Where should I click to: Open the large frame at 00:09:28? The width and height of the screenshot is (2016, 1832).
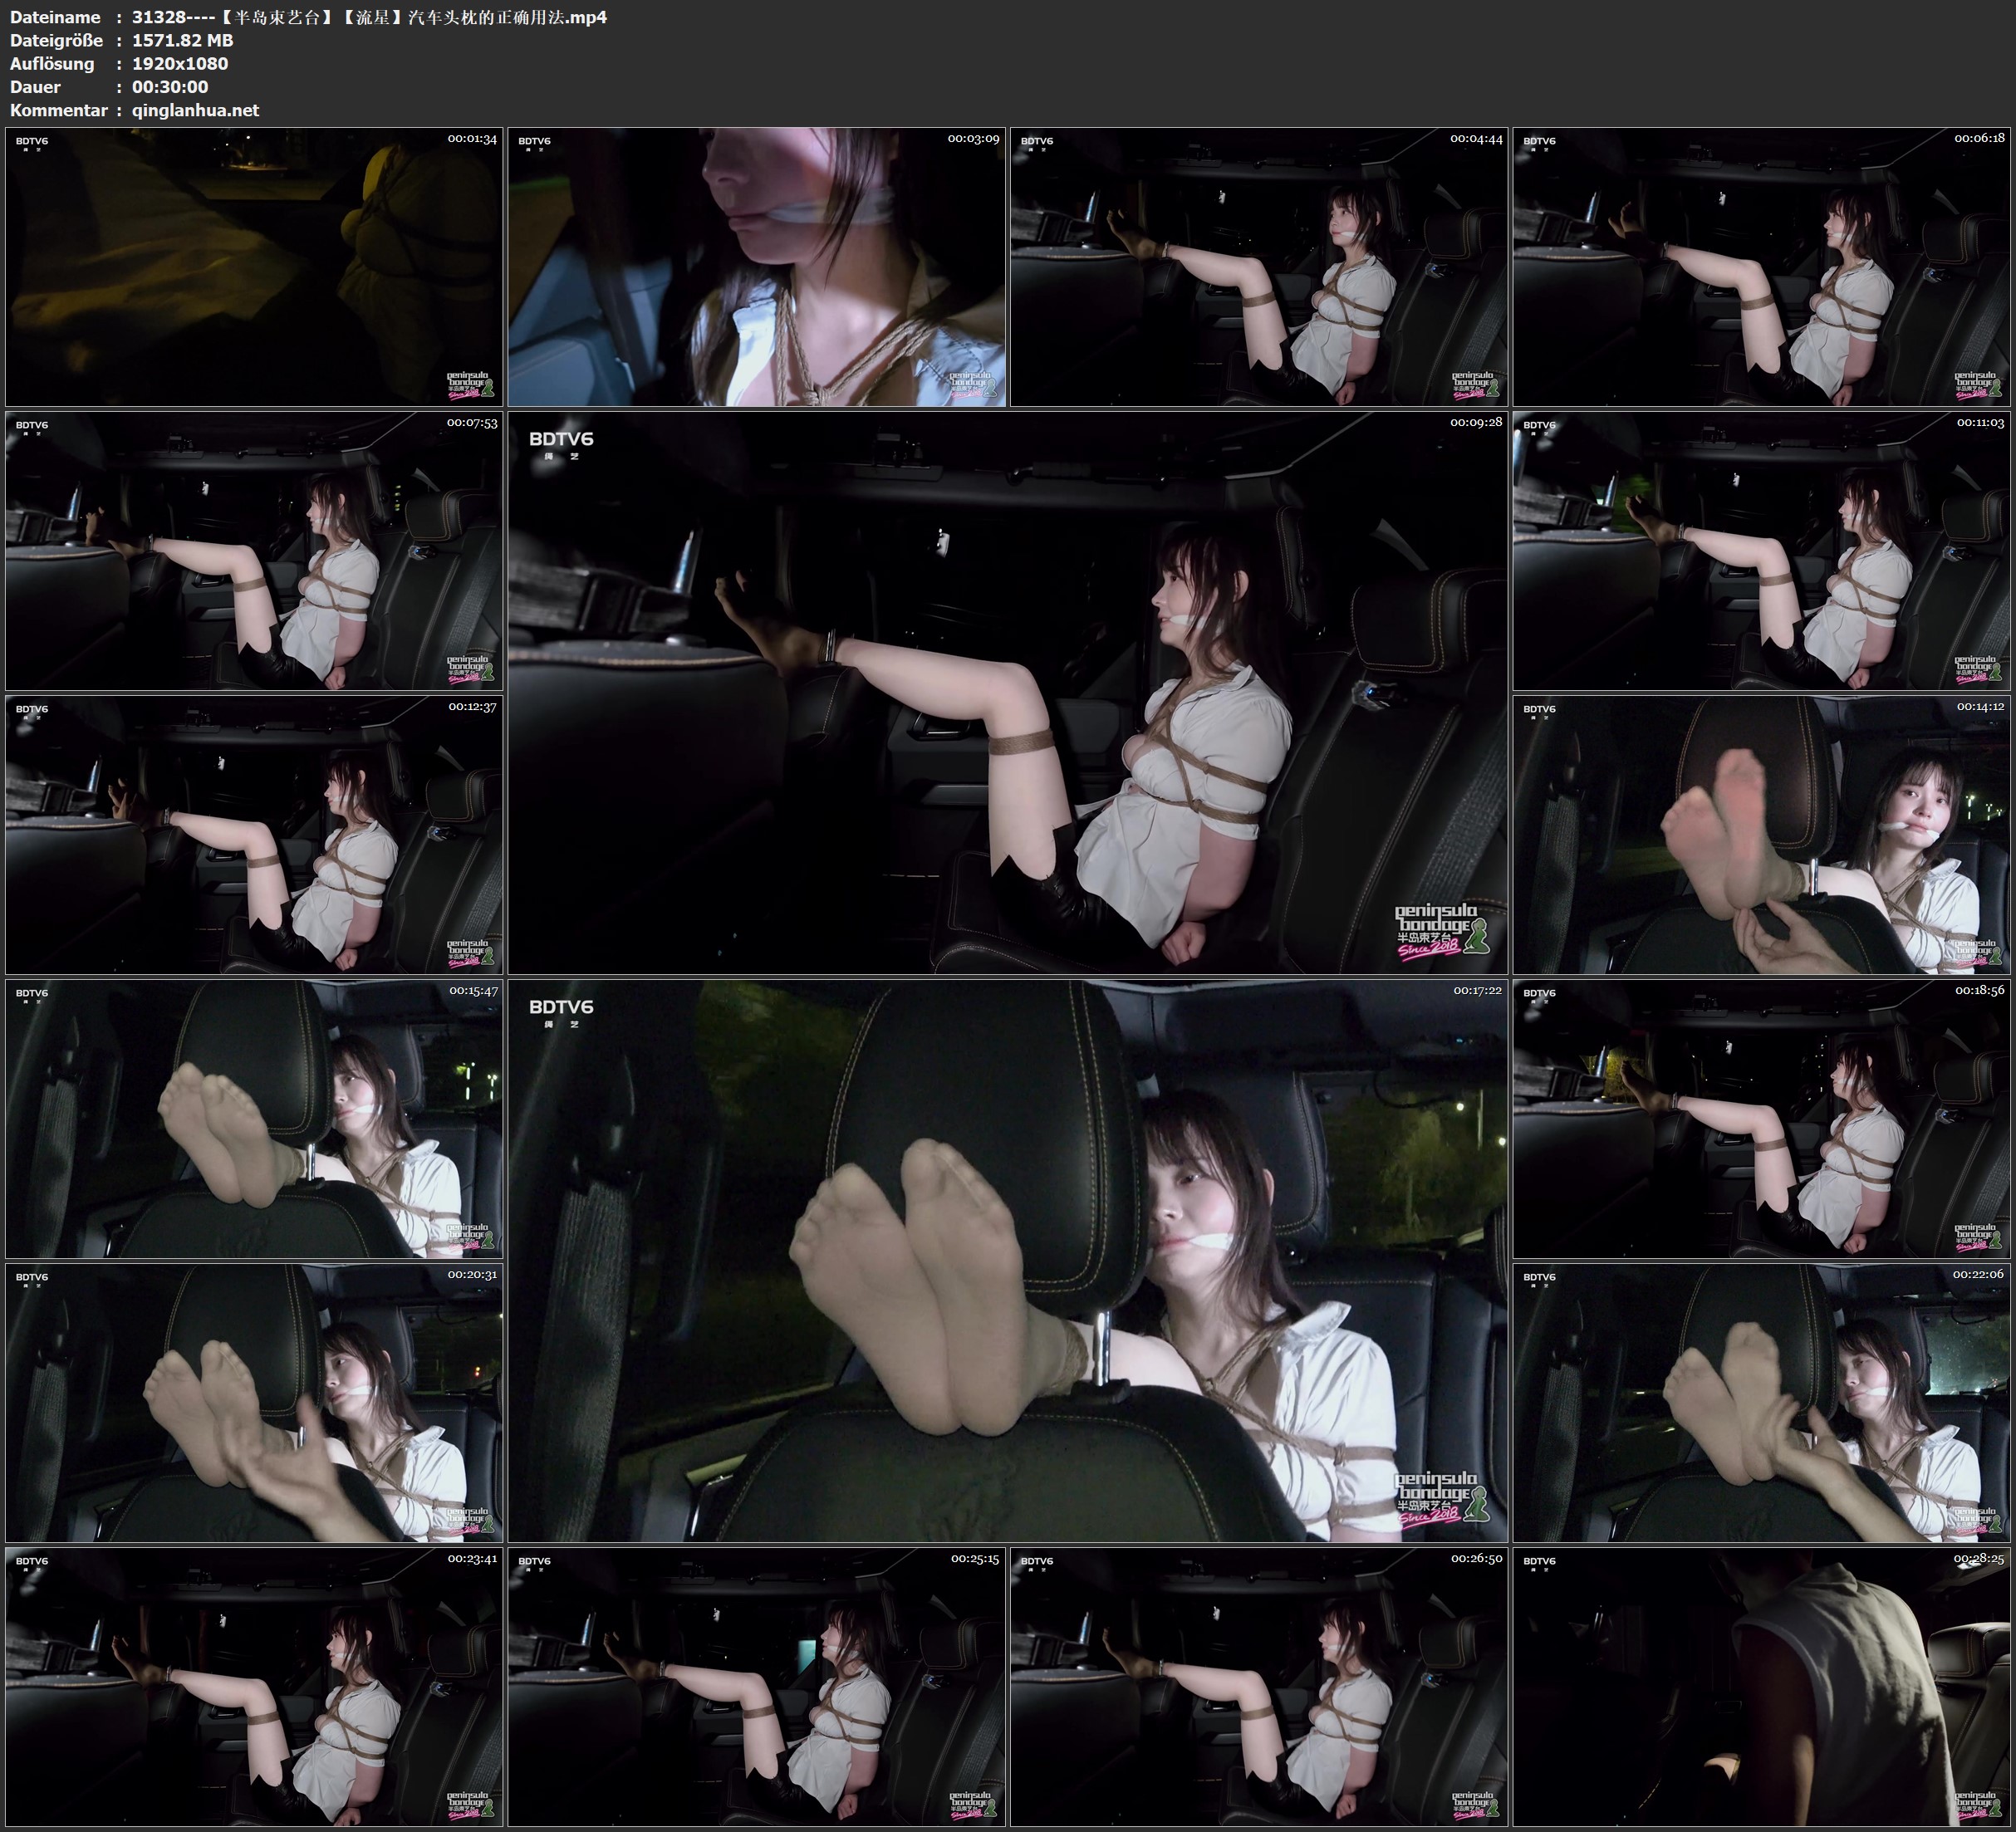coord(1007,693)
